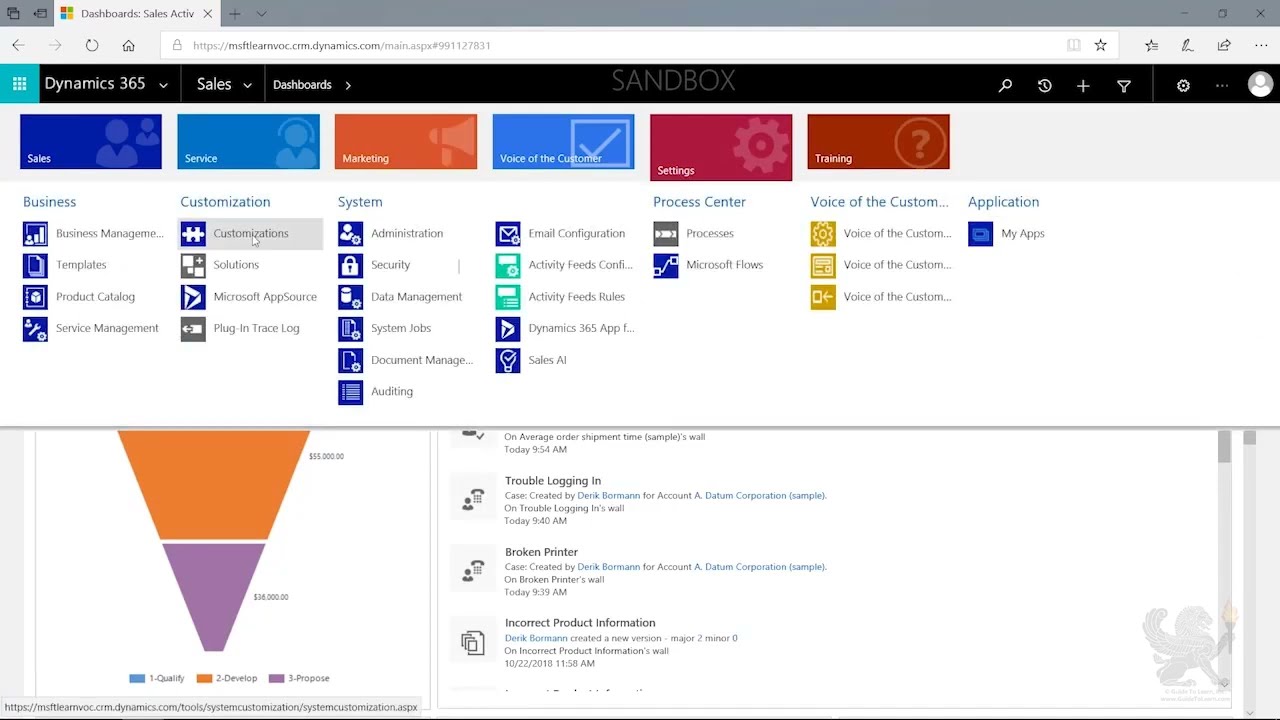
Task: Open the Customizations link text
Action: 251,233
